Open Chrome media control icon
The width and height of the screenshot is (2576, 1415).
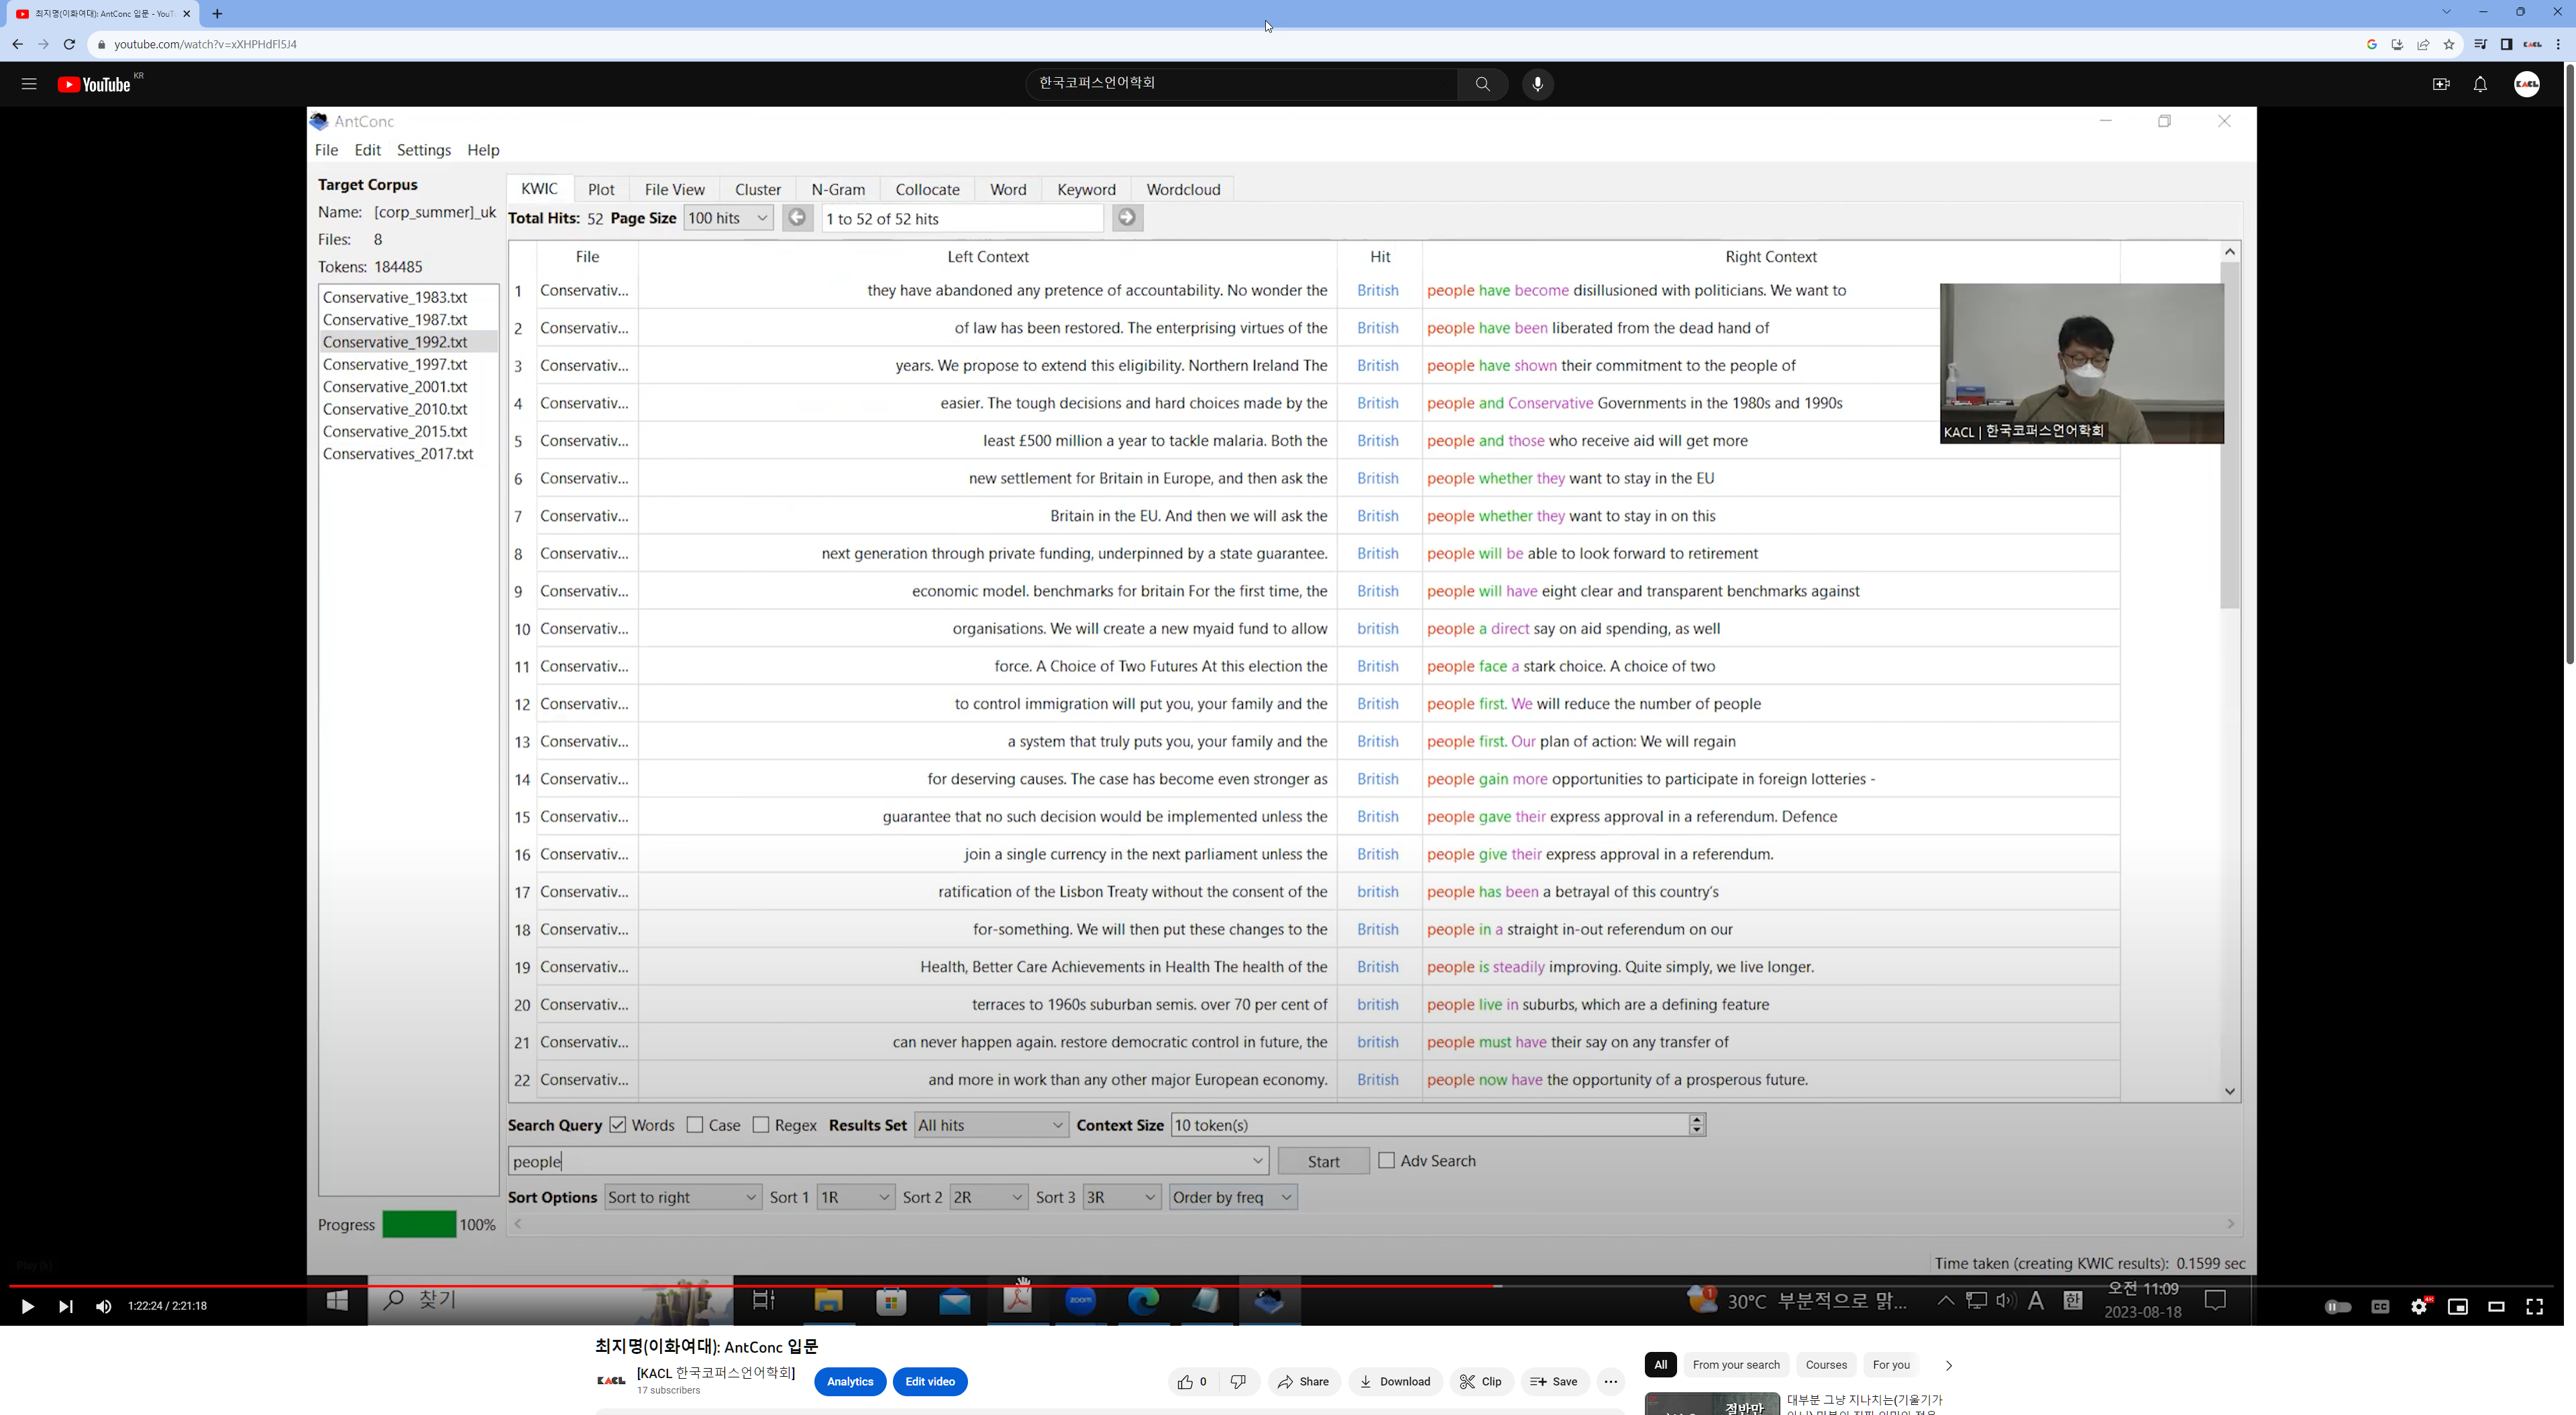coord(2480,44)
